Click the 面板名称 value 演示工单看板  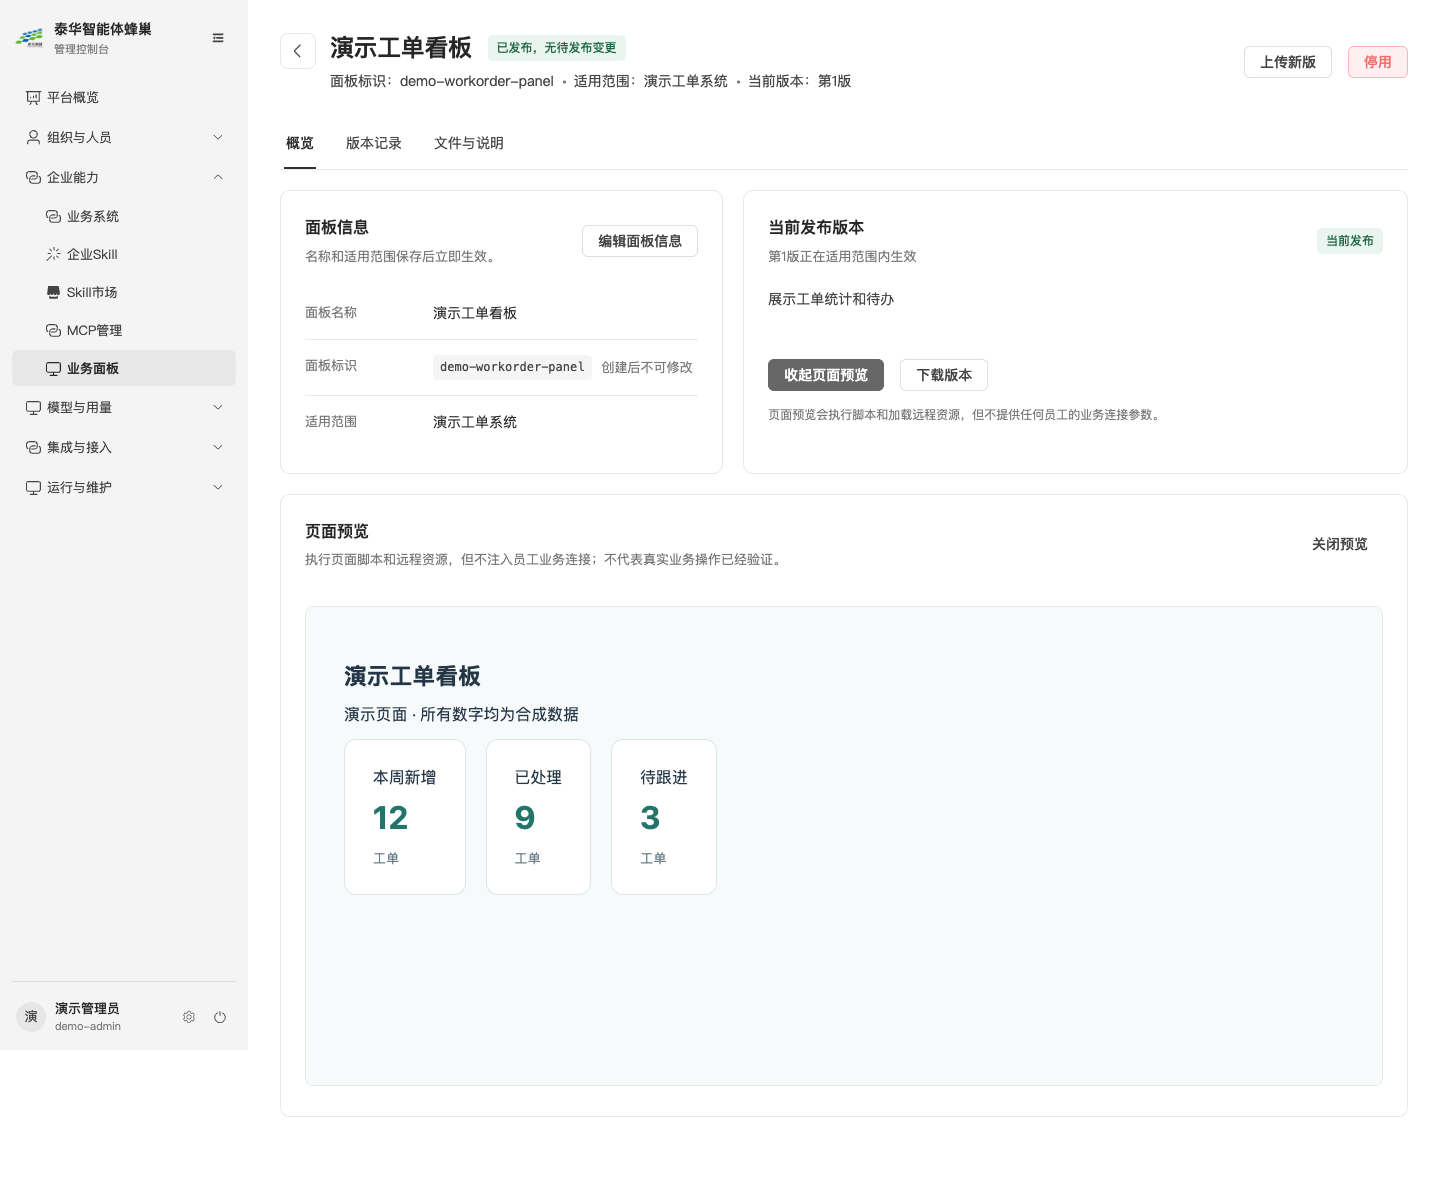(475, 313)
